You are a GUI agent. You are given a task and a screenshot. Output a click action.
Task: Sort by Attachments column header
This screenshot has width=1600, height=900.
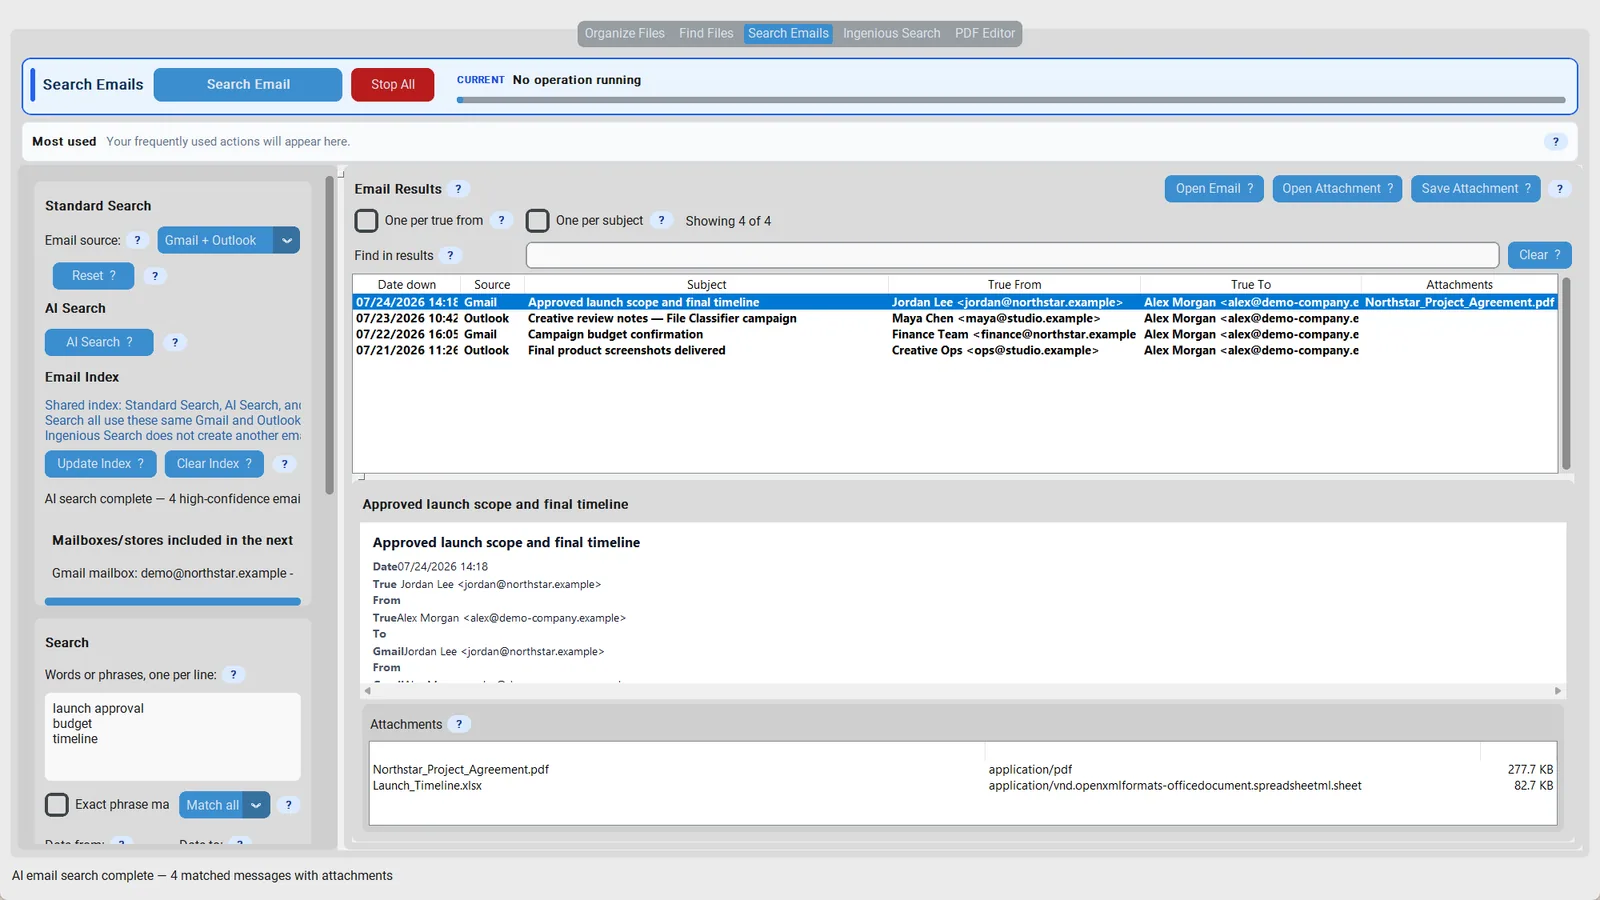coord(1459,285)
